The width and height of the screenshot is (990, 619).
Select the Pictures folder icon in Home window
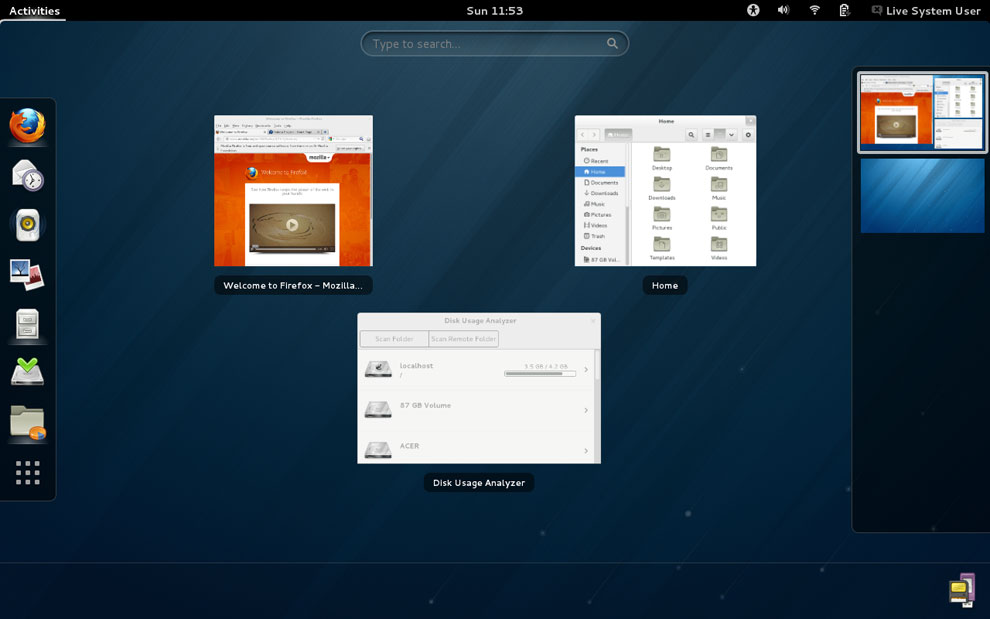pyautogui.click(x=662, y=213)
